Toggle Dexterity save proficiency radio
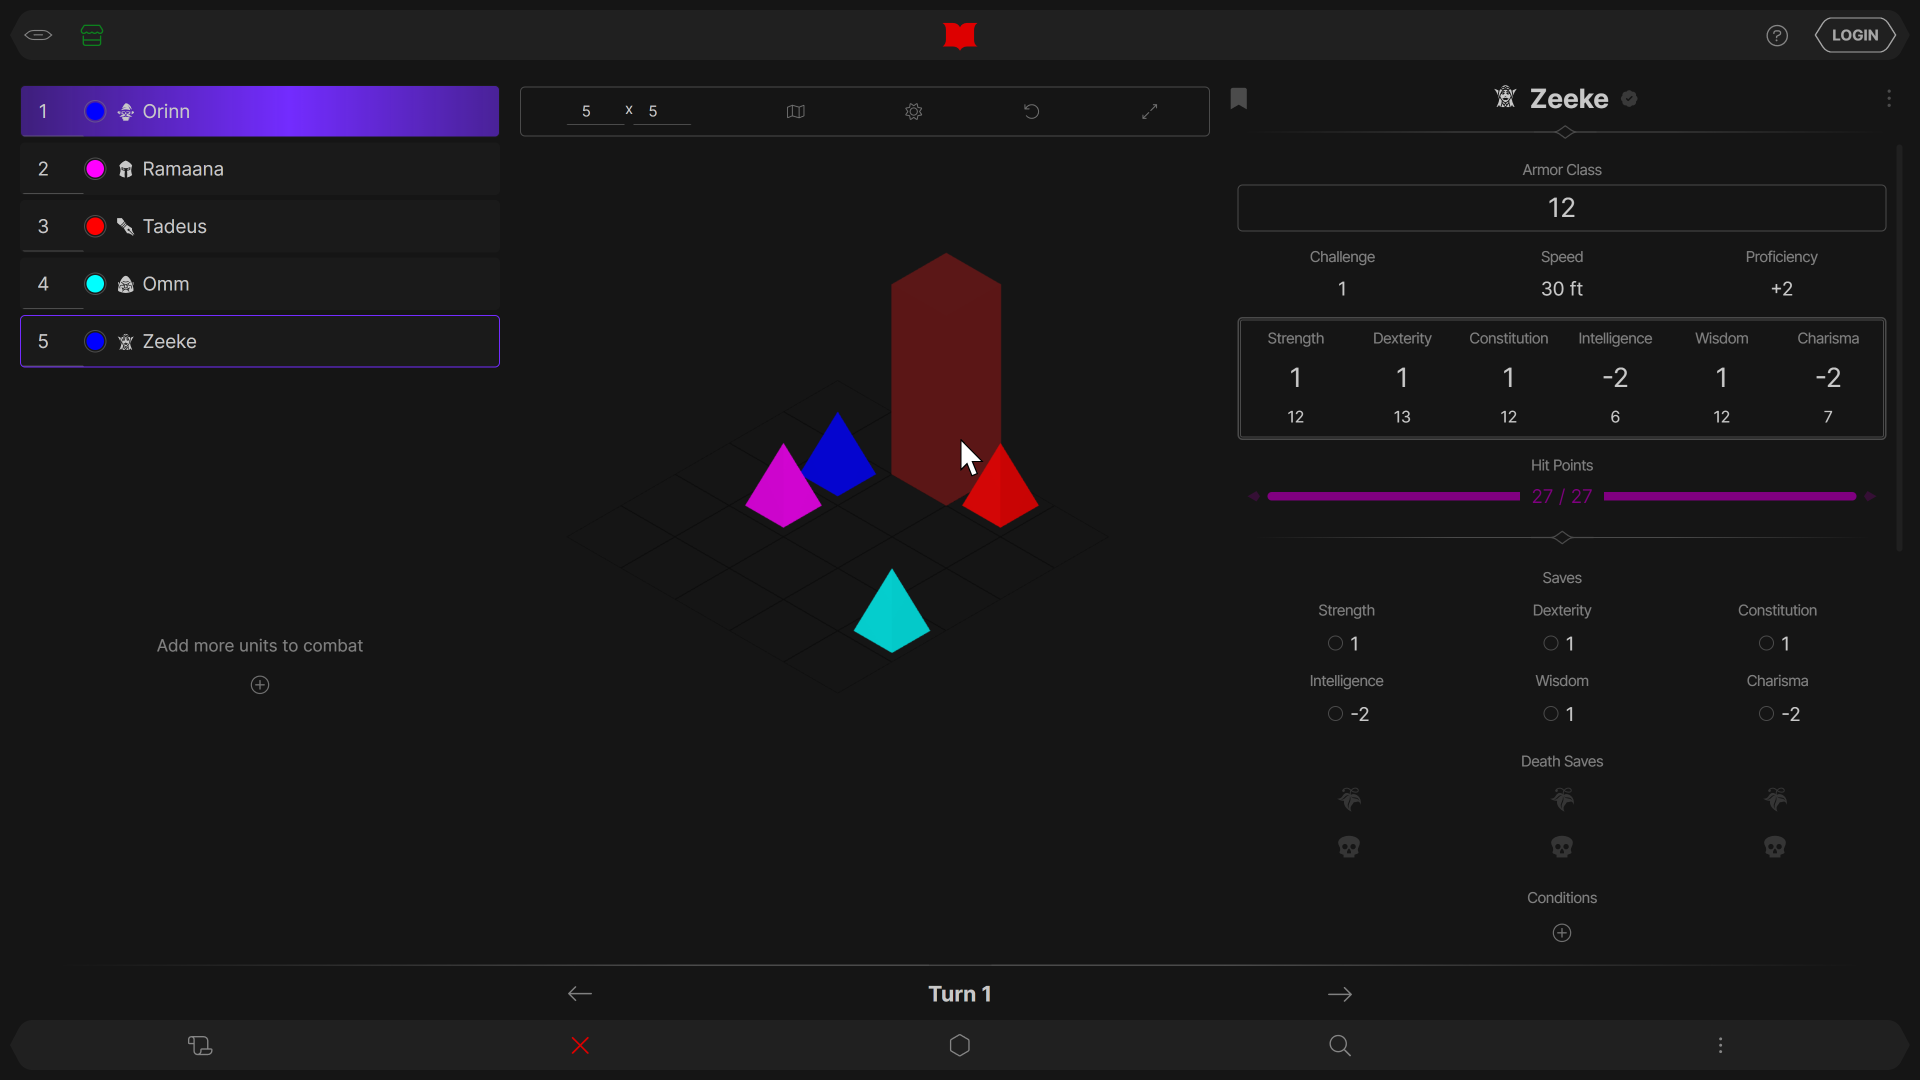1920x1080 pixels. (1551, 643)
